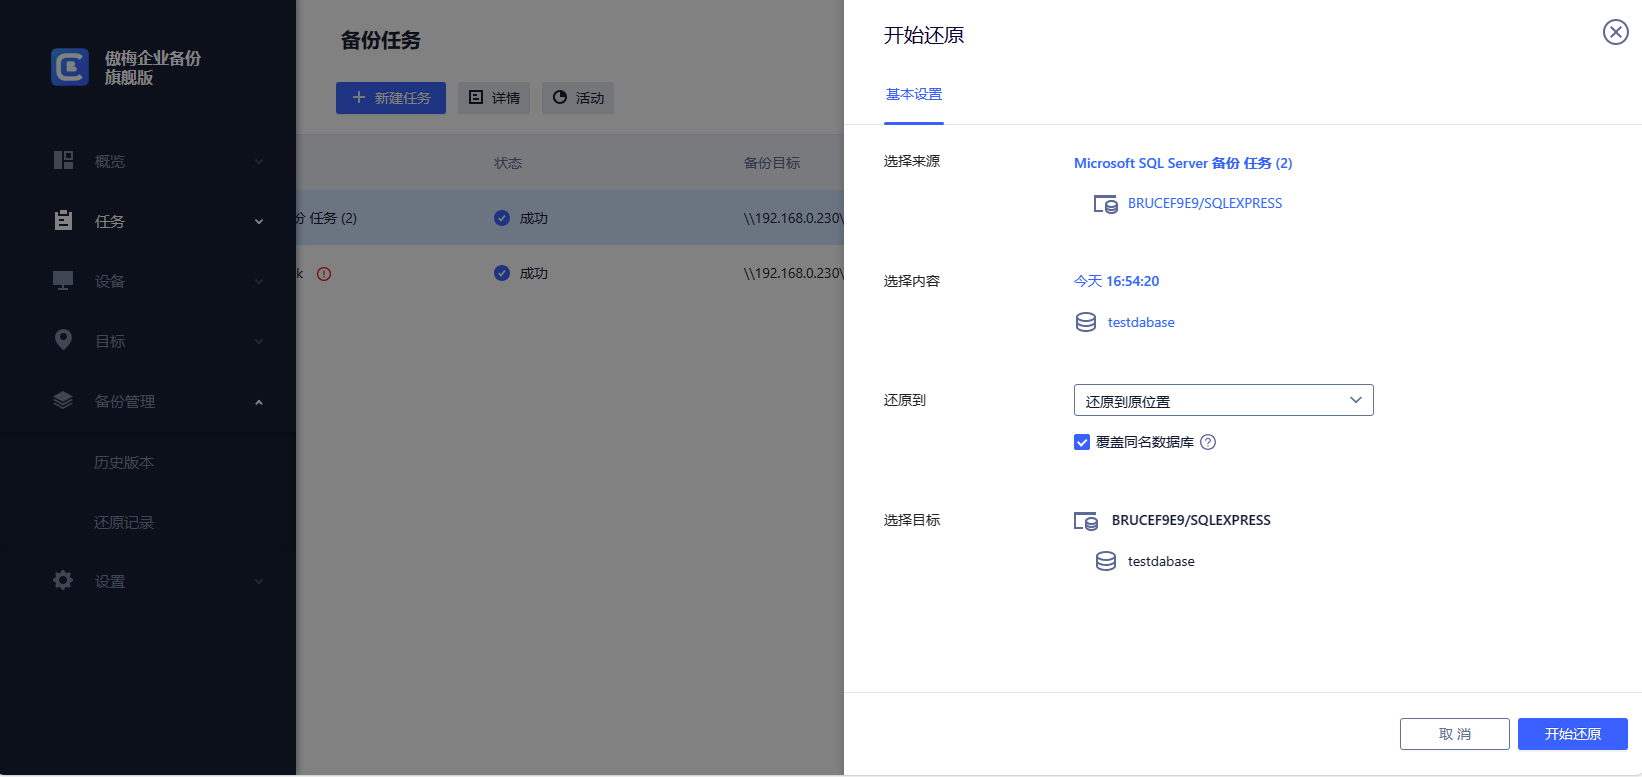Open the 还原到原位置 dropdown

tap(1223, 400)
